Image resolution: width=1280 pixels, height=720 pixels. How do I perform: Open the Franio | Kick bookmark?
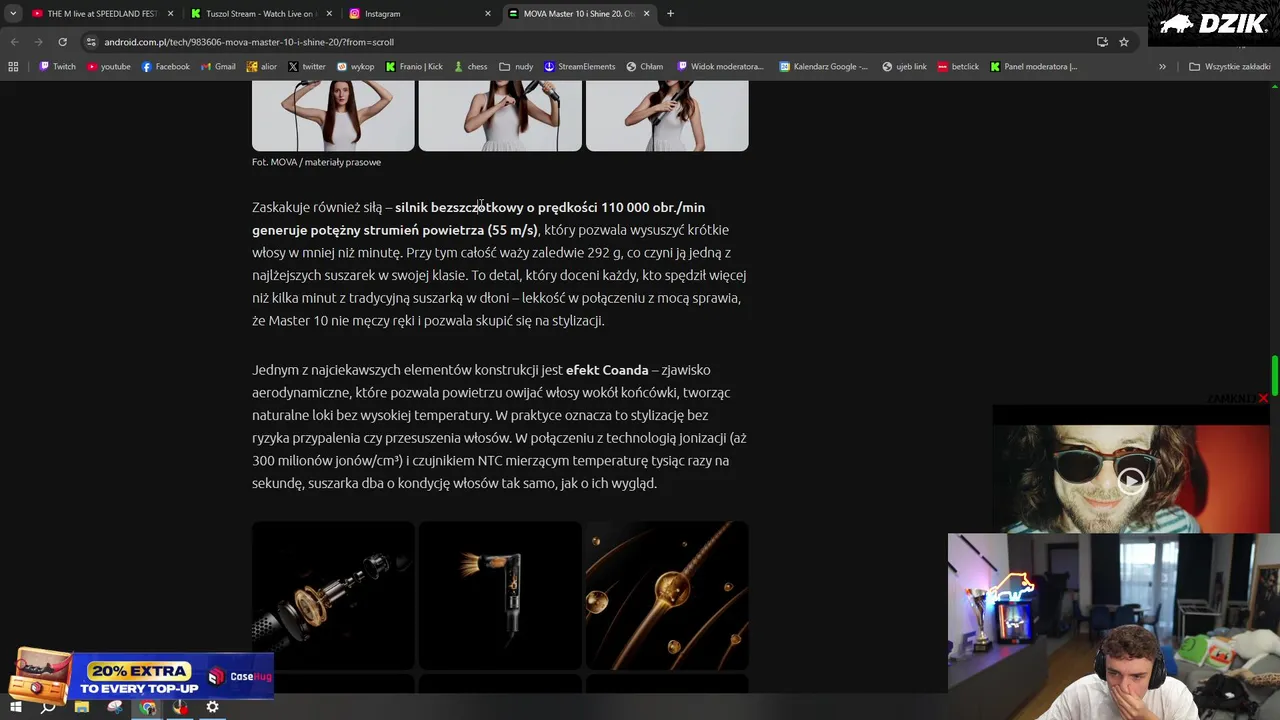414,67
